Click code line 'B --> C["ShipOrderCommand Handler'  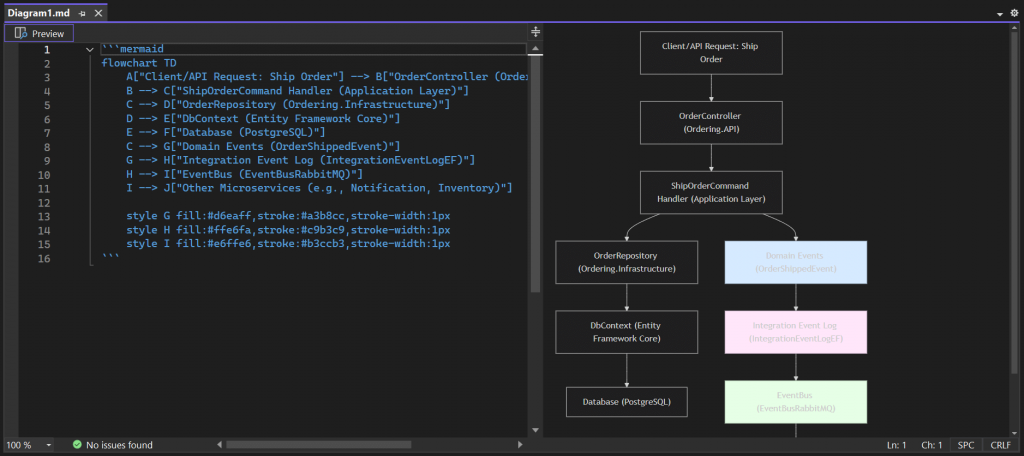(x=297, y=91)
